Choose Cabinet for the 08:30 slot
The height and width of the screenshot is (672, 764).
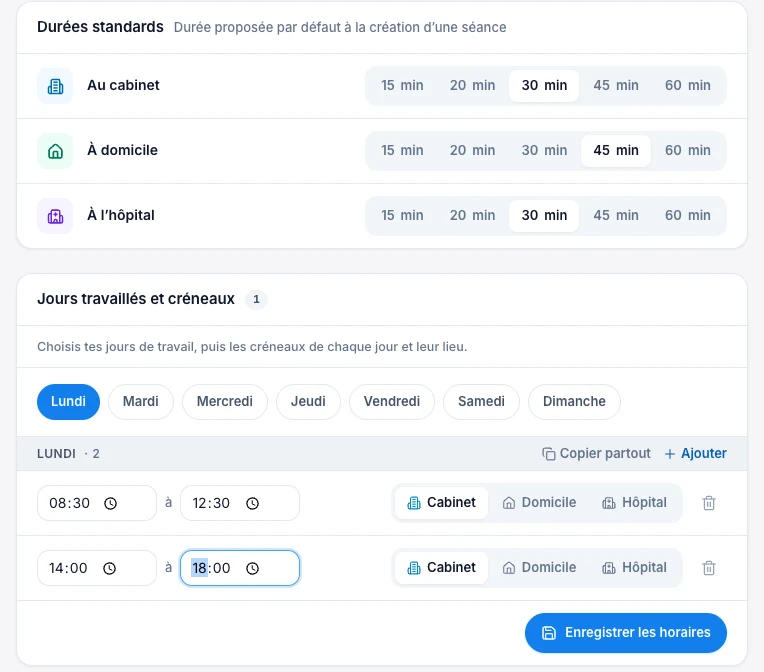pyautogui.click(x=441, y=503)
